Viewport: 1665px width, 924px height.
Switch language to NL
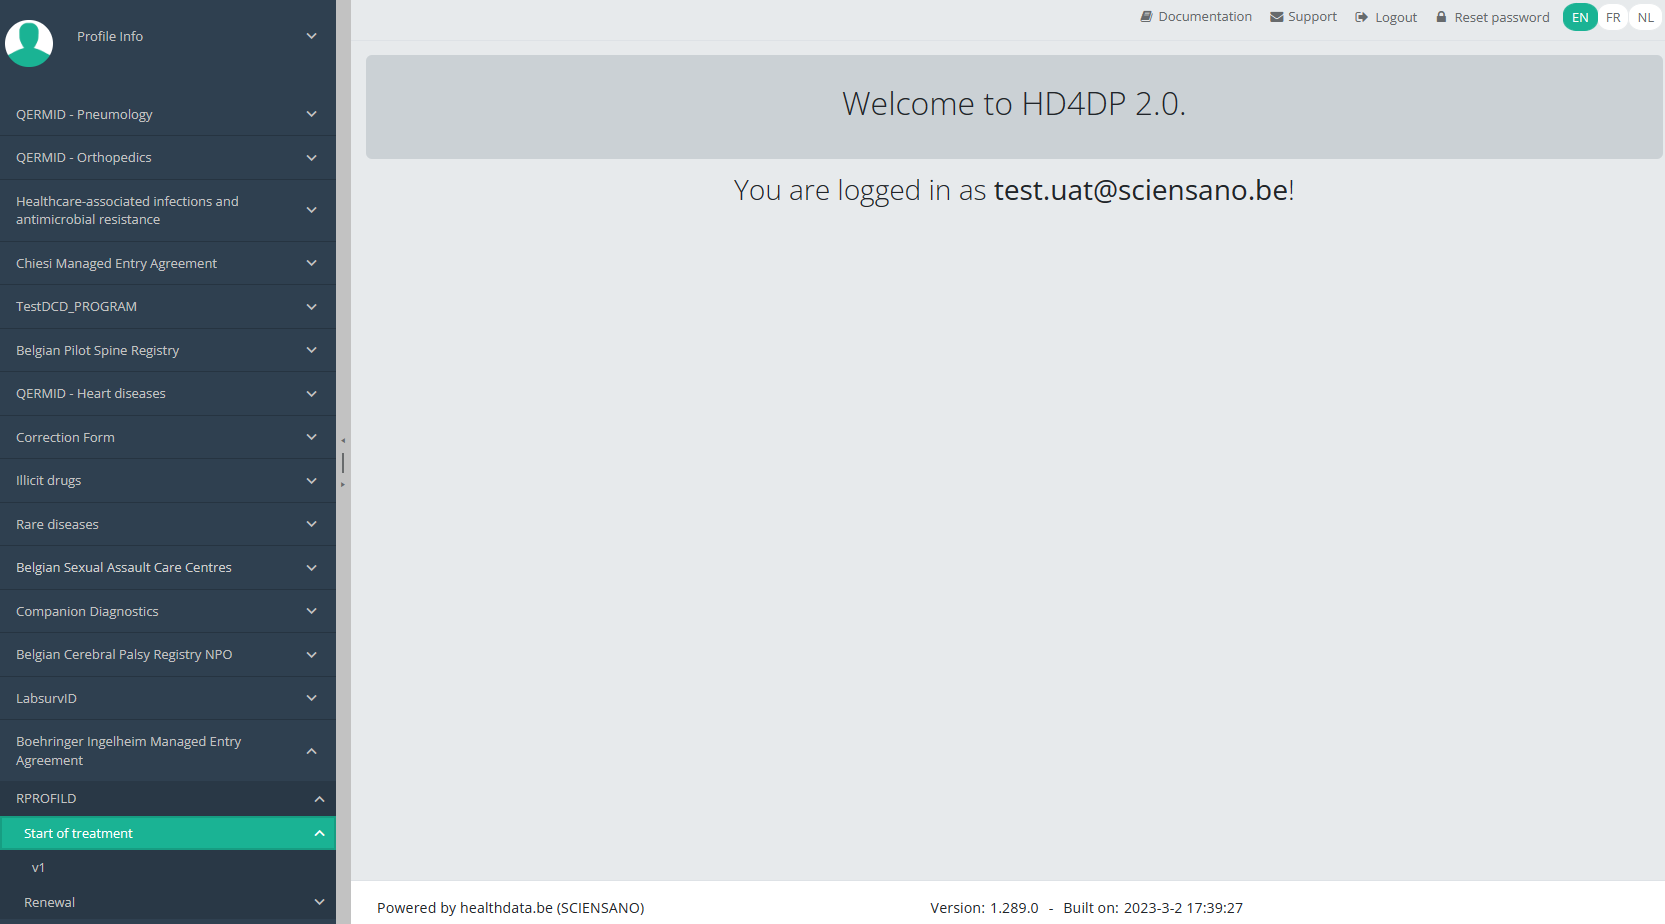(1645, 17)
